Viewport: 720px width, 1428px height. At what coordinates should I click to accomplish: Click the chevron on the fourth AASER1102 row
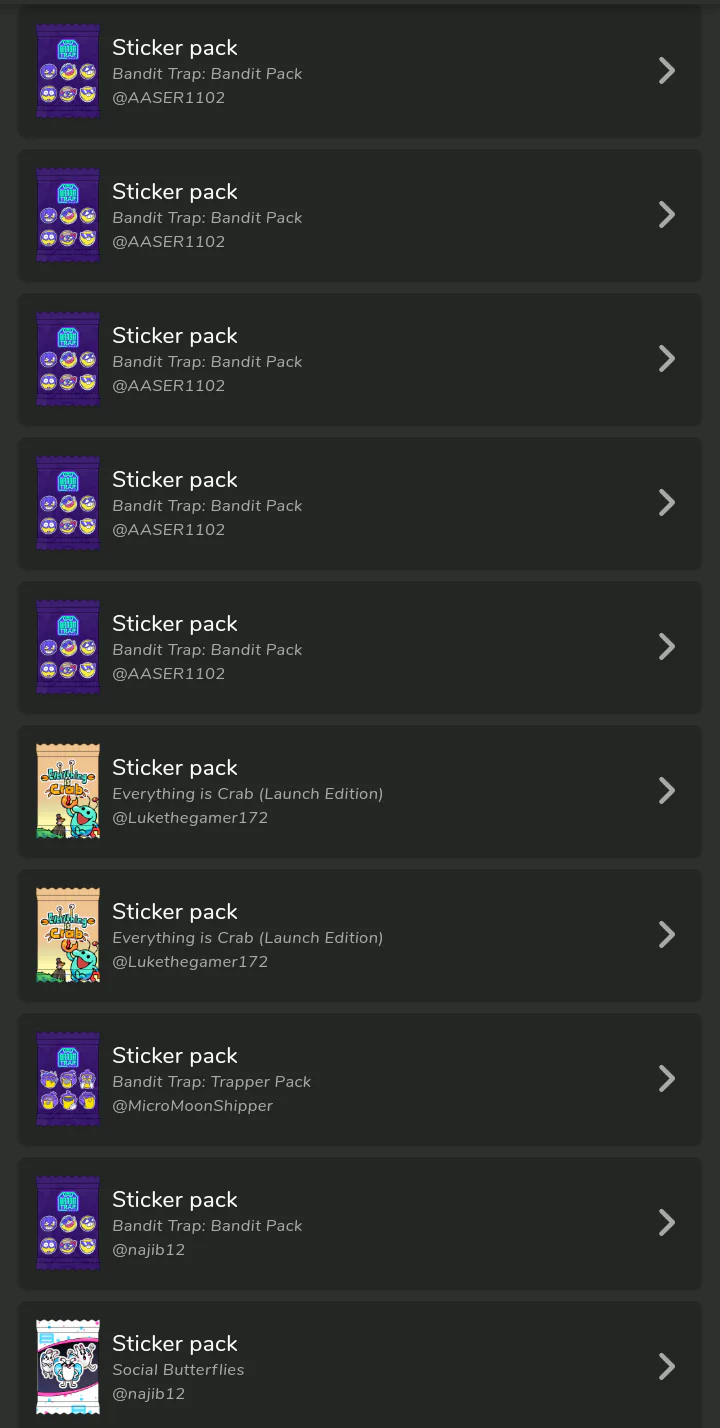tap(667, 502)
